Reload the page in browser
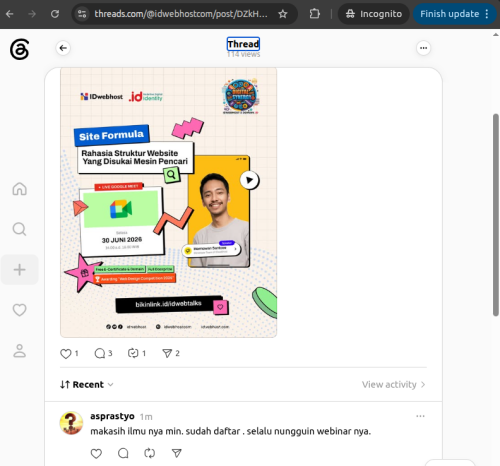Viewport: 500px width, 466px height. pyautogui.click(x=55, y=14)
